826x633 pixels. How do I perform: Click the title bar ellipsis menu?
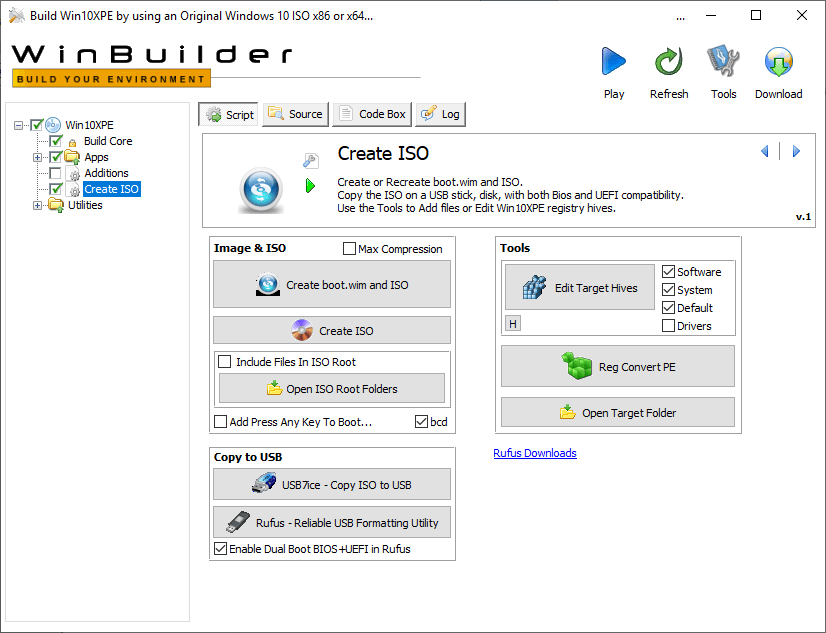[x=681, y=17]
